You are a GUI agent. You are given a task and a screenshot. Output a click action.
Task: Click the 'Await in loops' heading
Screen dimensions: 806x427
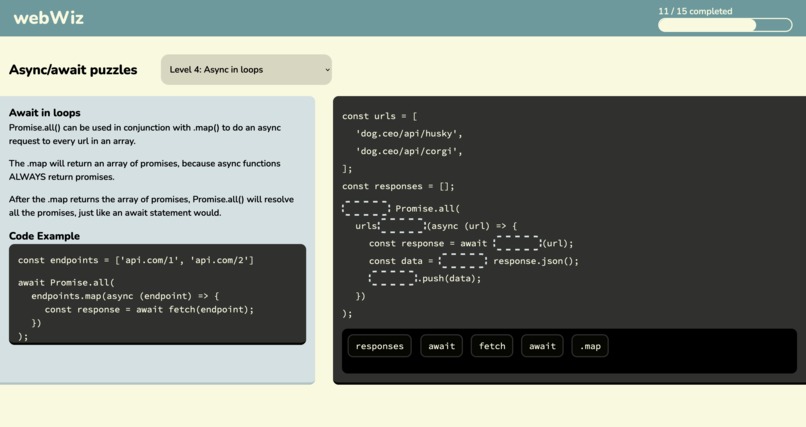(45, 113)
